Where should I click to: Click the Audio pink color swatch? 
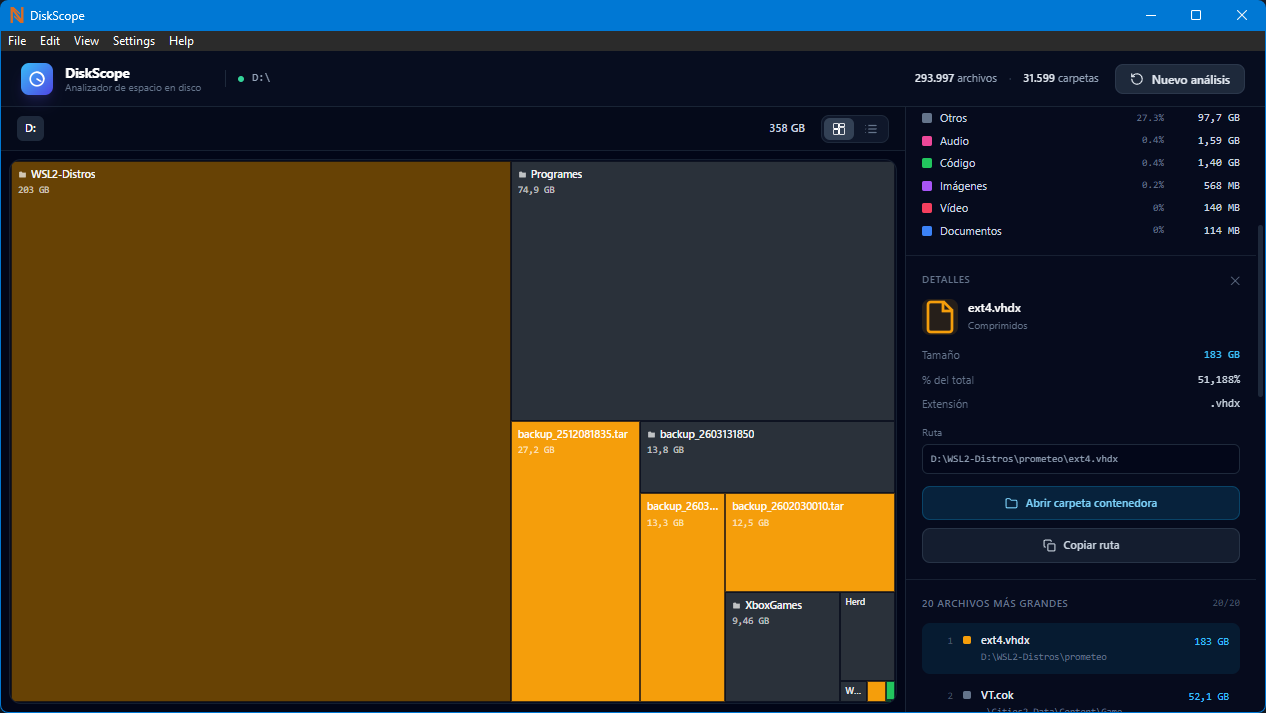[x=927, y=141]
